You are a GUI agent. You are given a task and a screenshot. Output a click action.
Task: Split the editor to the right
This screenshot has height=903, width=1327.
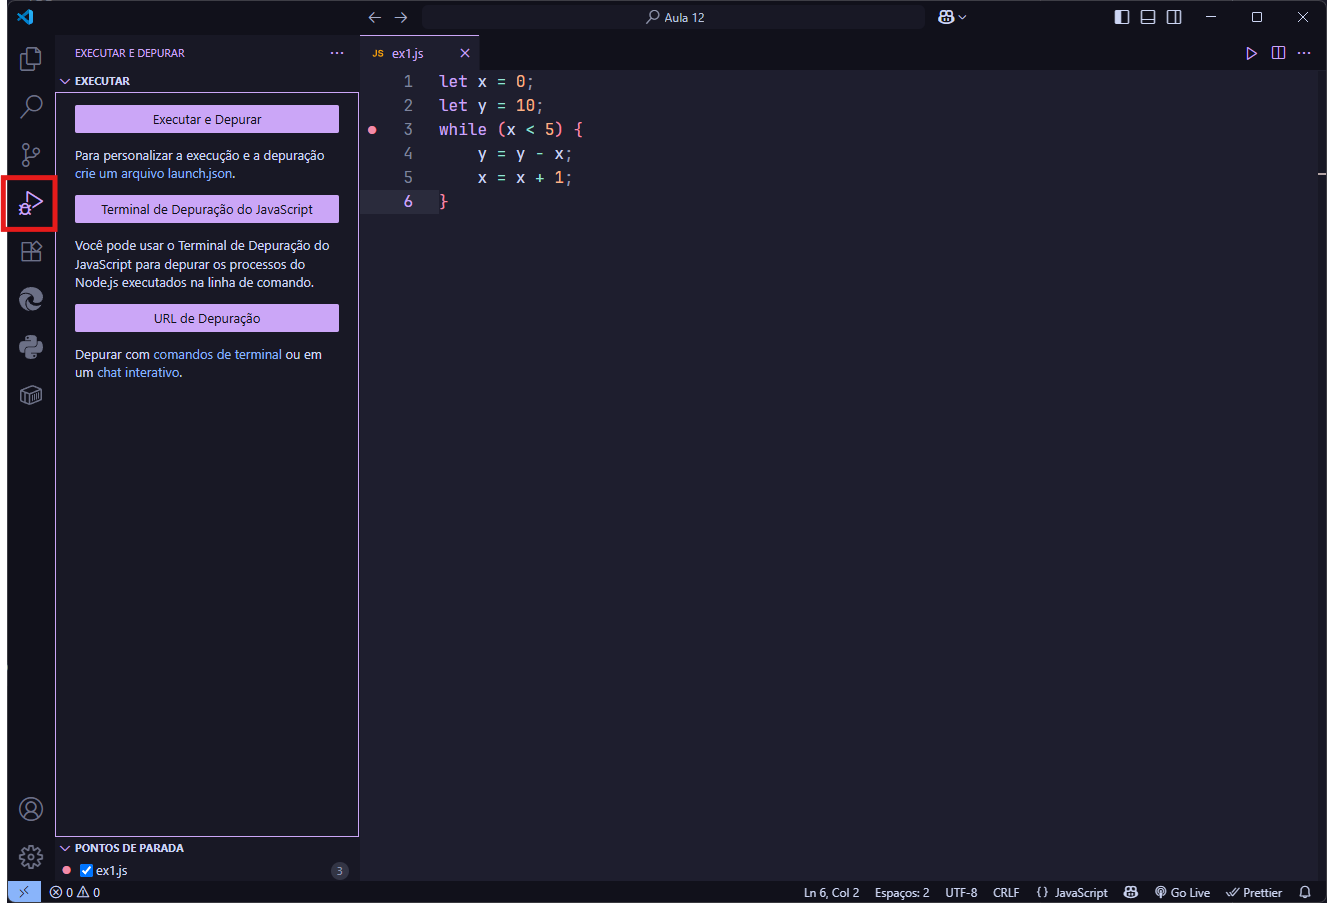click(1278, 53)
